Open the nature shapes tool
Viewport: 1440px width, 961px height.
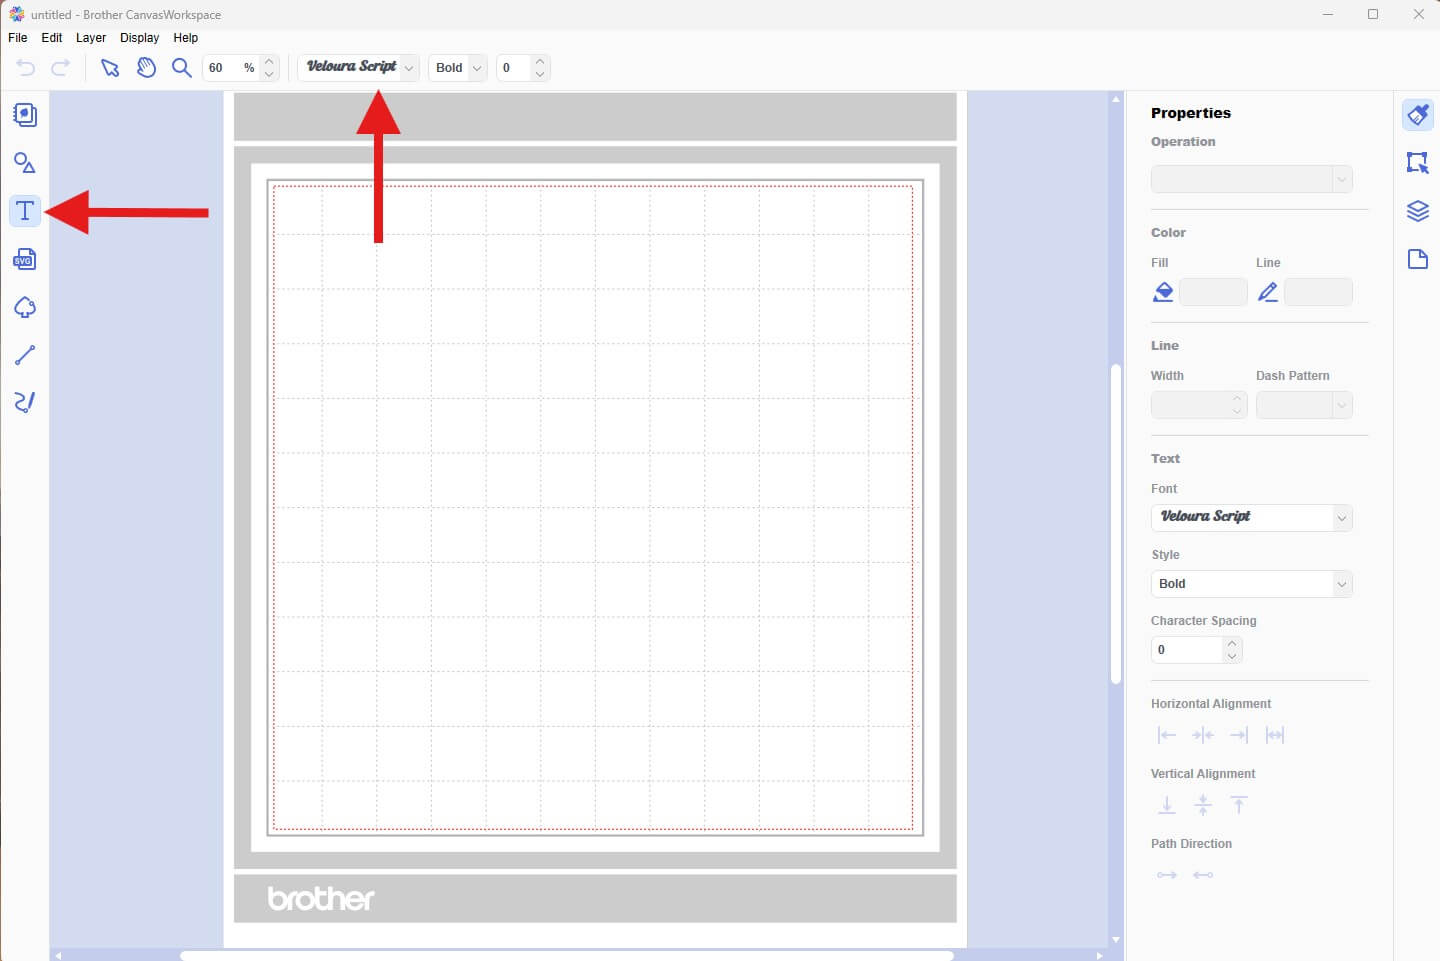pos(24,307)
